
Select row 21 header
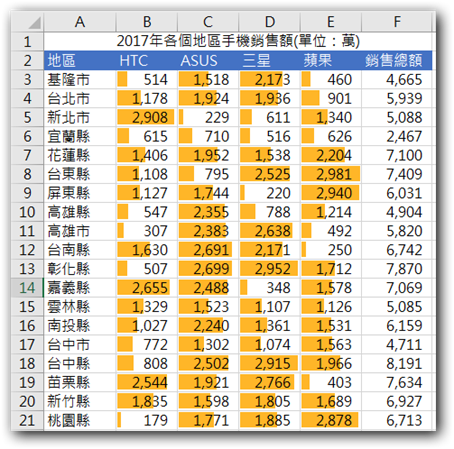pos(27,420)
